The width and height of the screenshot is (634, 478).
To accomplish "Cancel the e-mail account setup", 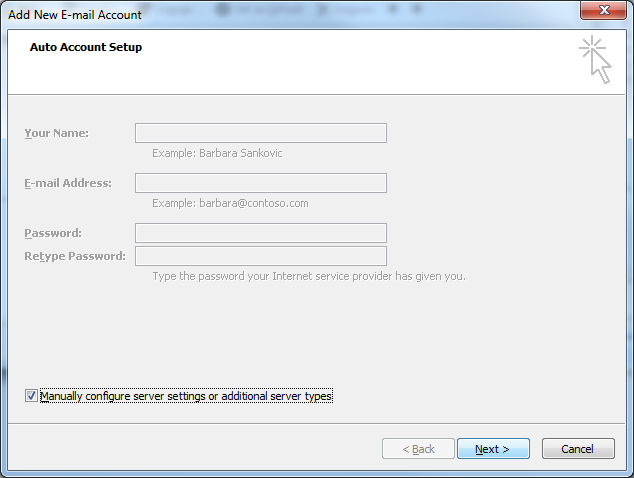I will (578, 448).
